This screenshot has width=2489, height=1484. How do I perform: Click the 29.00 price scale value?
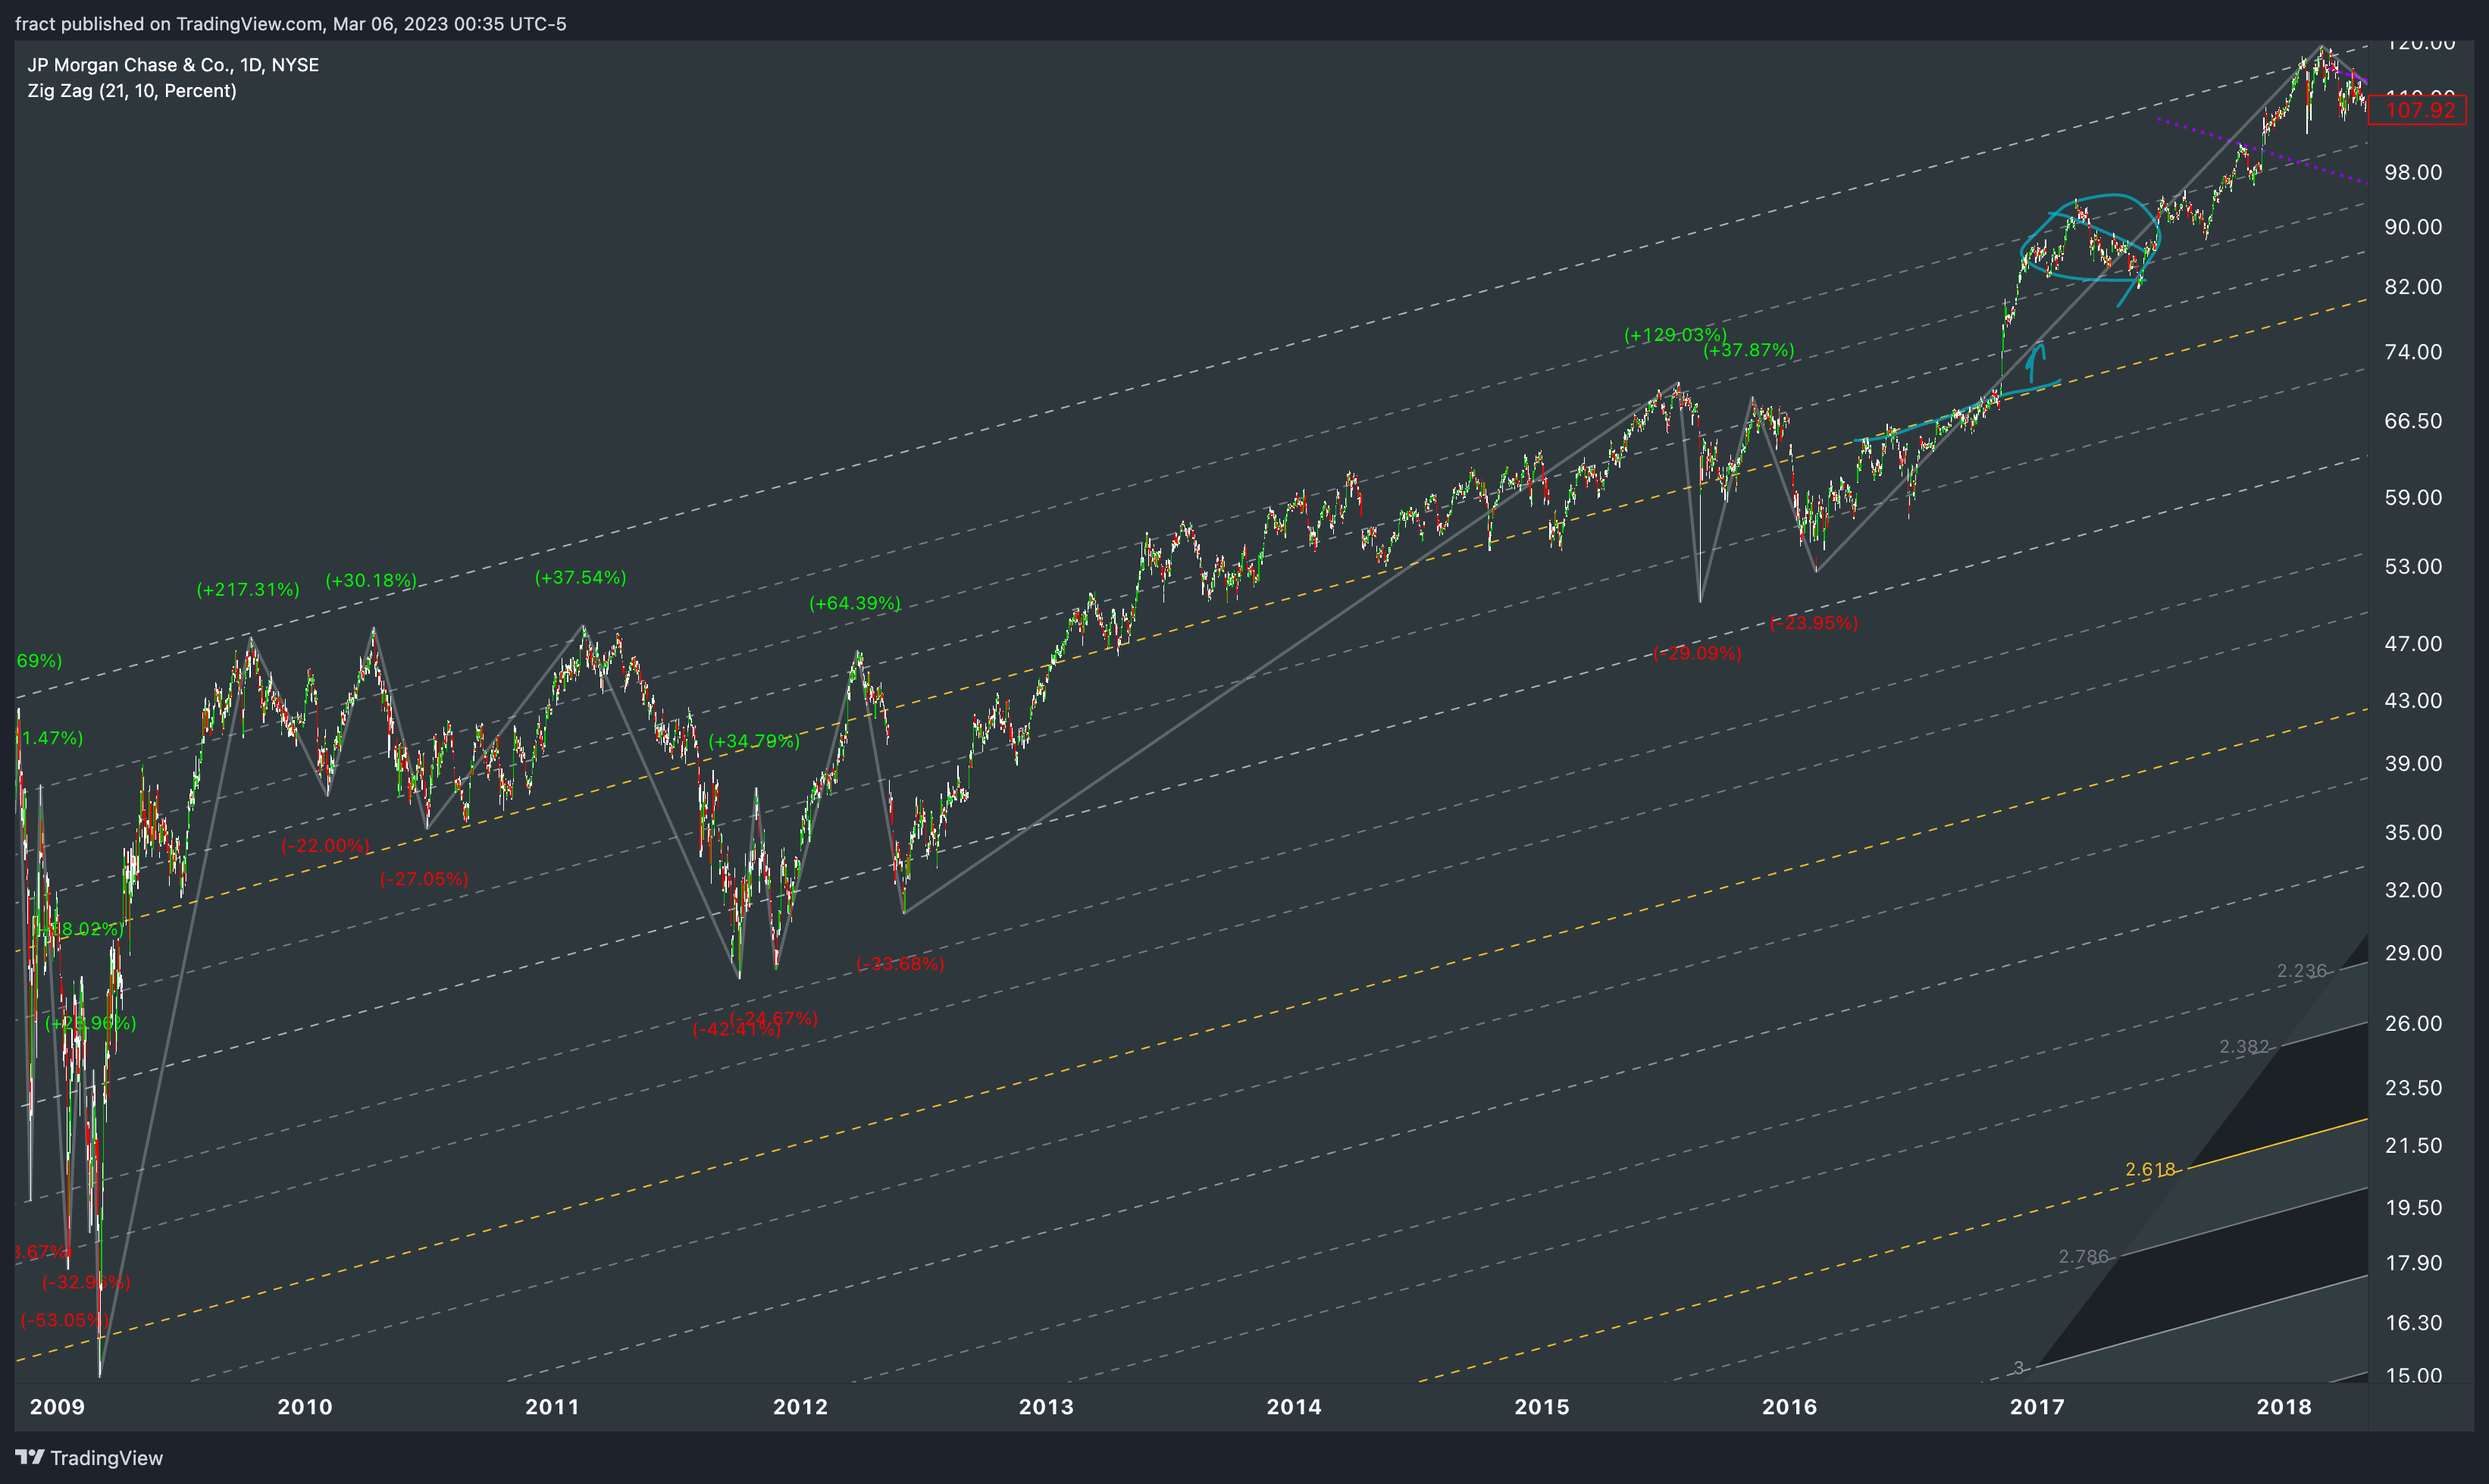click(x=2413, y=954)
